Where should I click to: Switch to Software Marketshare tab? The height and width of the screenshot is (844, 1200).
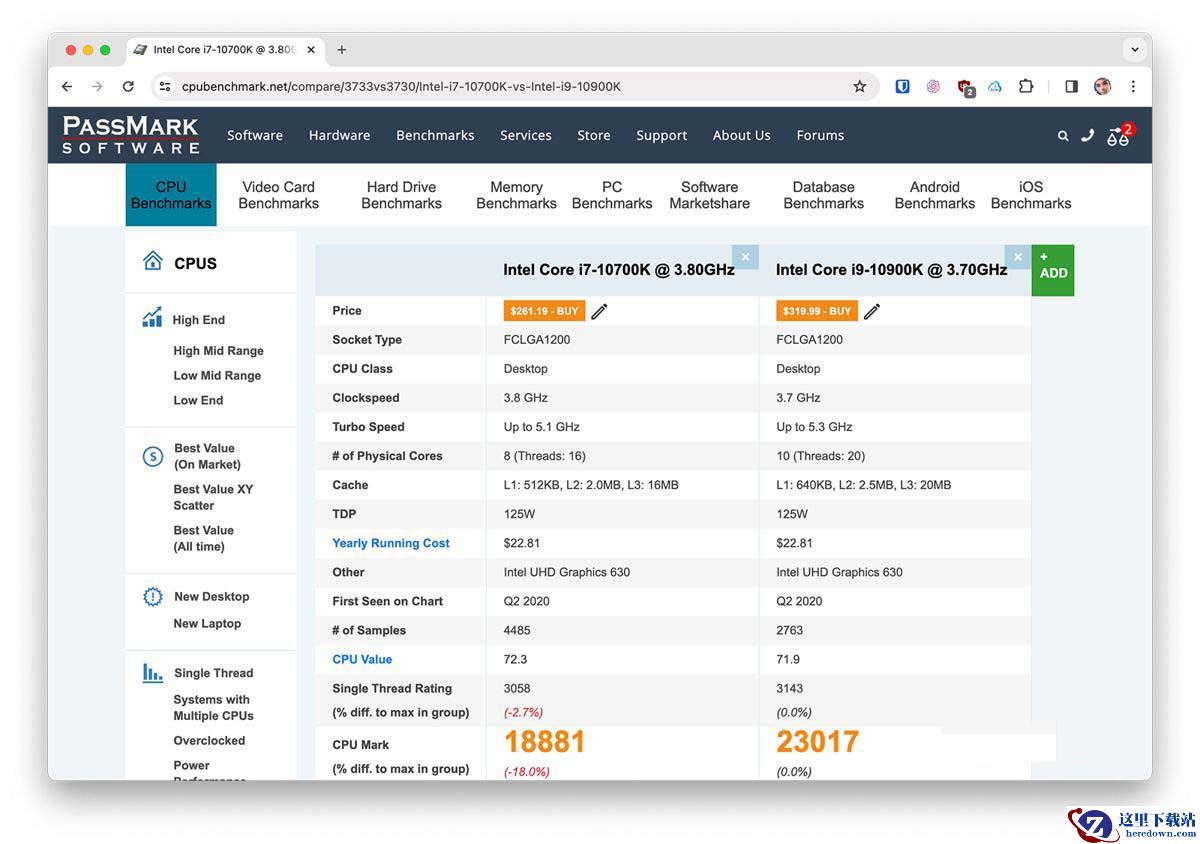pos(709,195)
